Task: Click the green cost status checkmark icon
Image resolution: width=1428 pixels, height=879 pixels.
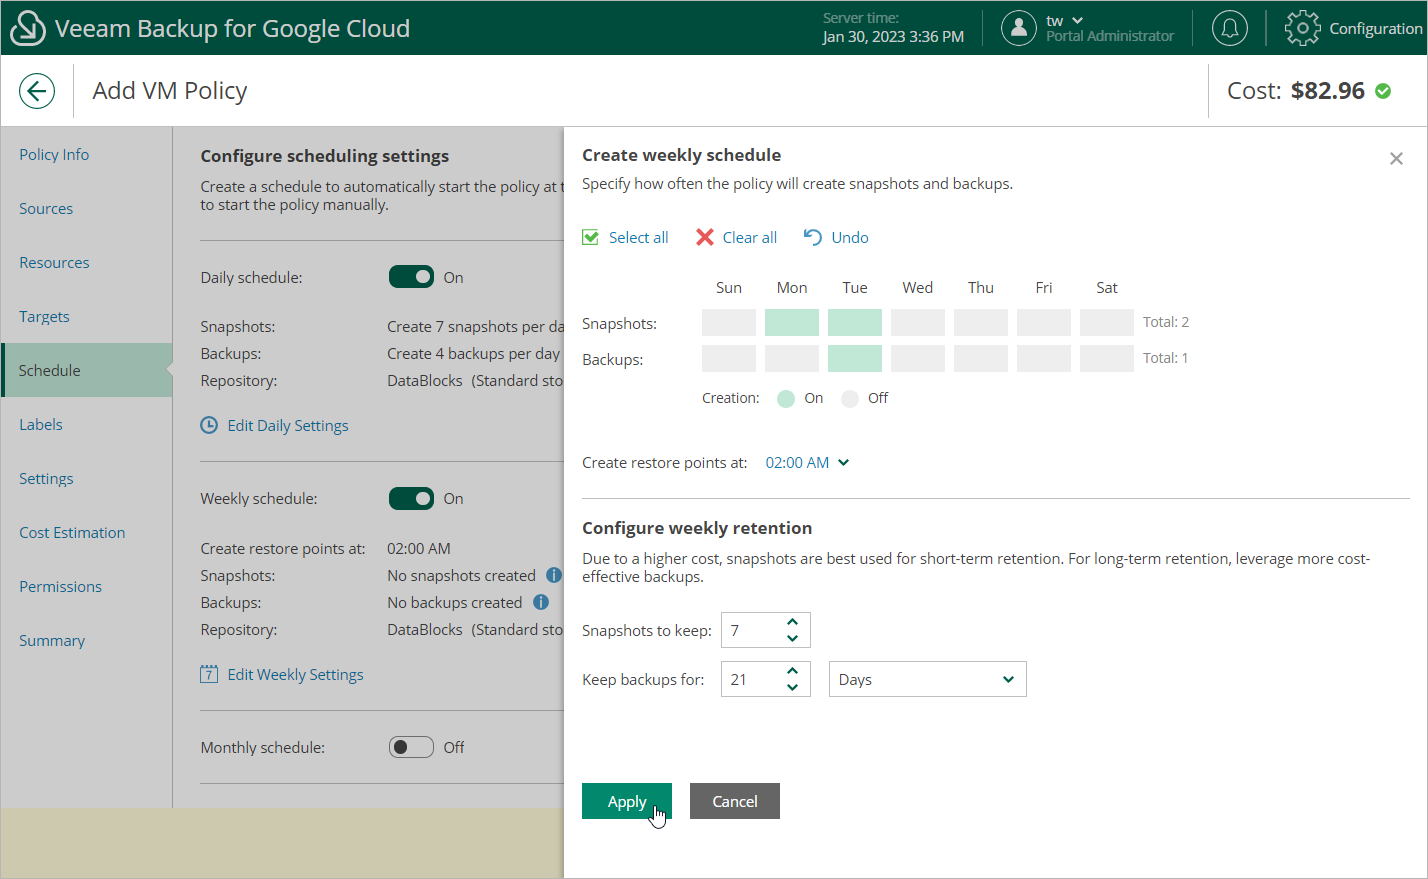Action: 1383,91
